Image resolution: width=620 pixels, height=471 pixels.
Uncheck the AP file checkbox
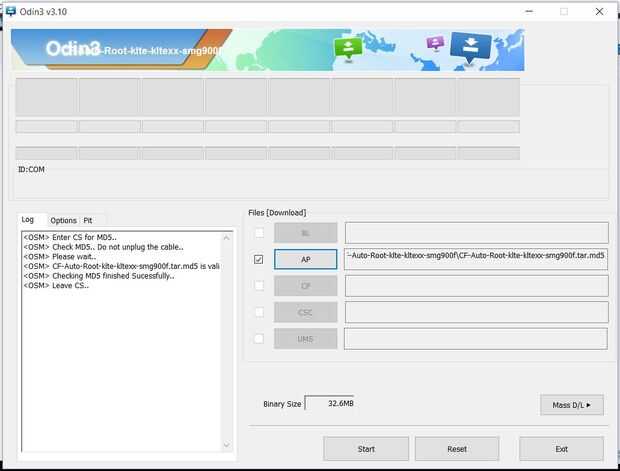[x=259, y=259]
